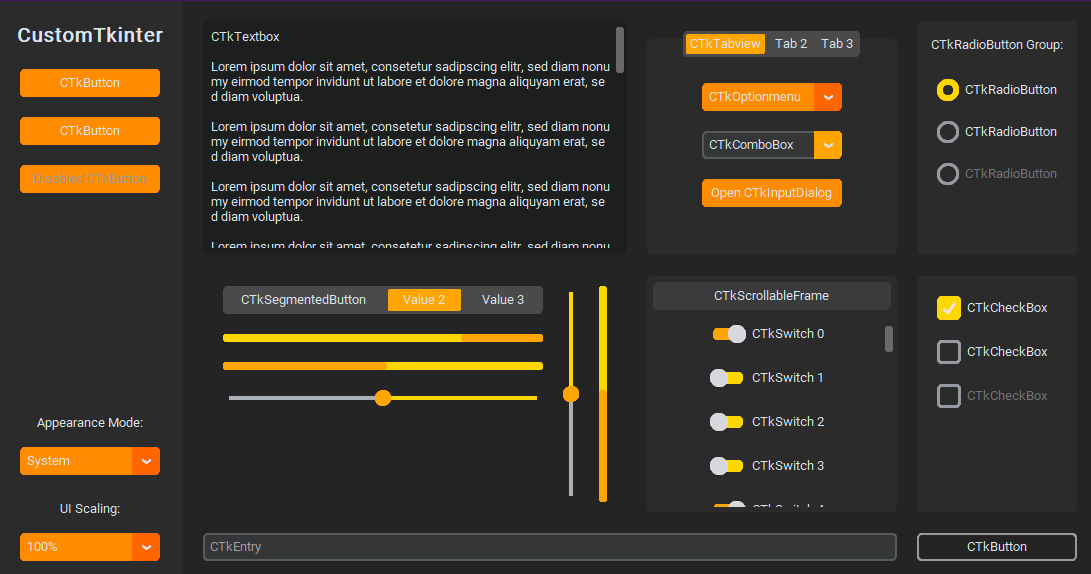The image size is (1091, 574).
Task: Open the System appearance mode dropdown
Action: point(76,461)
